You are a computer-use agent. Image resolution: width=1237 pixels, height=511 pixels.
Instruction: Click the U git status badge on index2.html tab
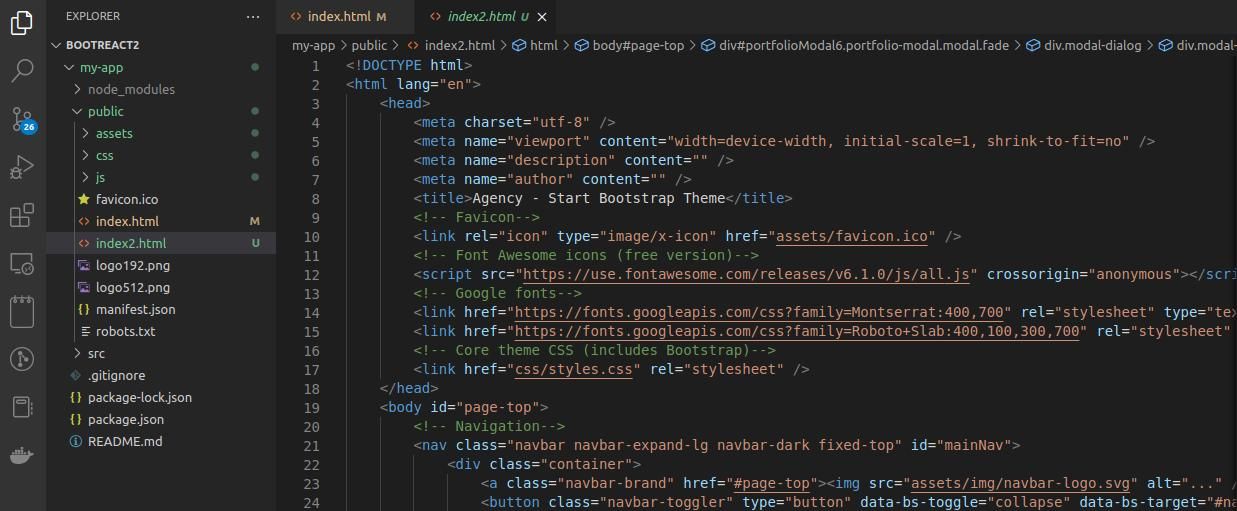click(525, 17)
